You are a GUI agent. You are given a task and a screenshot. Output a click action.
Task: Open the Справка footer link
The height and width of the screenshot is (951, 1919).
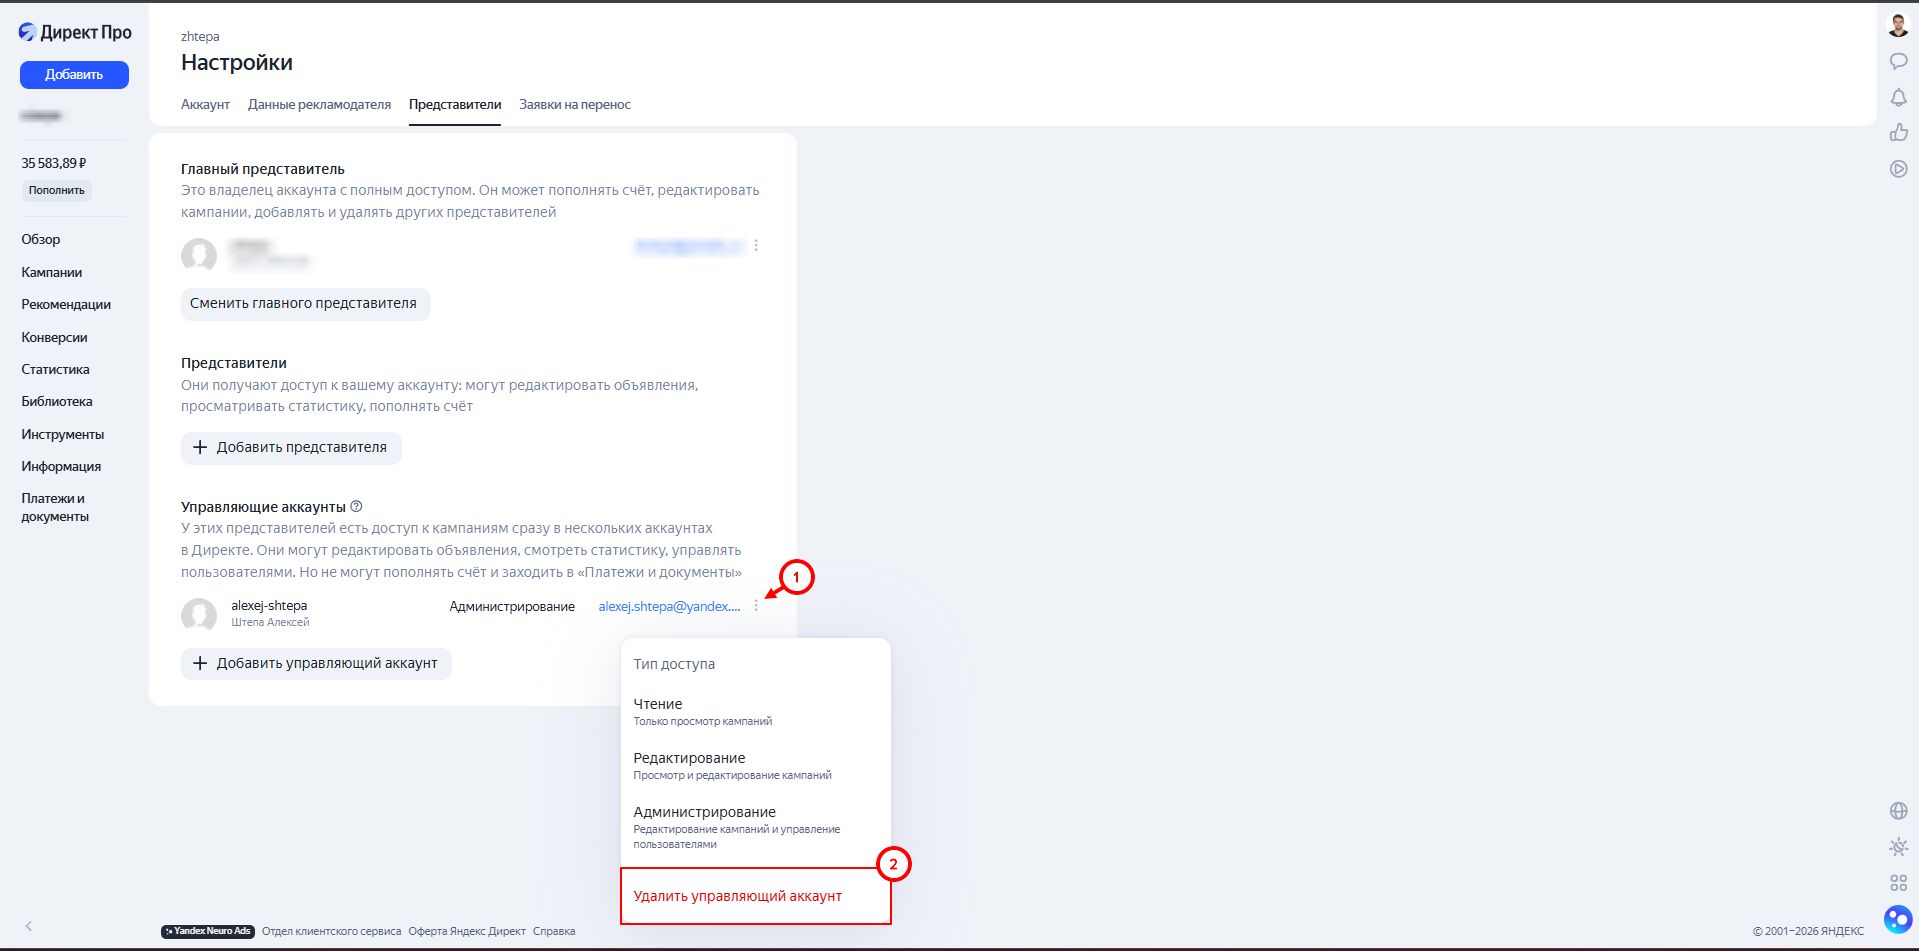pos(554,931)
